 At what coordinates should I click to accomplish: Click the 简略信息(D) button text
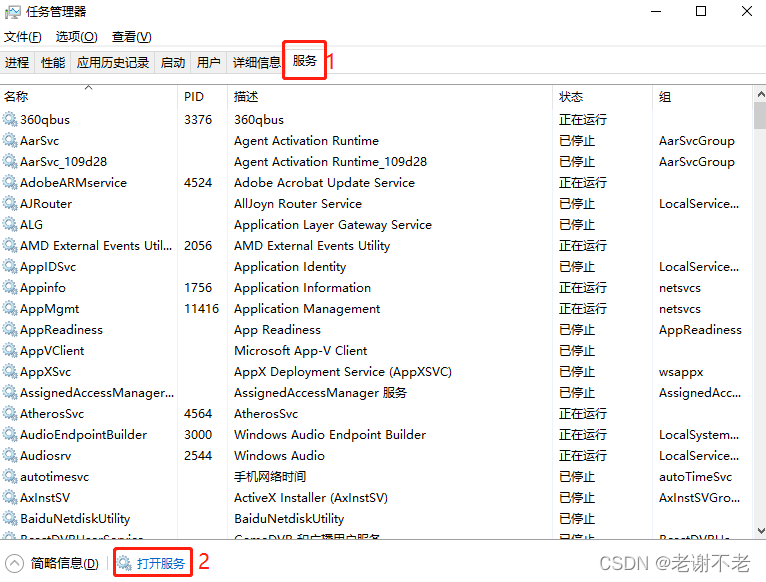click(64, 563)
